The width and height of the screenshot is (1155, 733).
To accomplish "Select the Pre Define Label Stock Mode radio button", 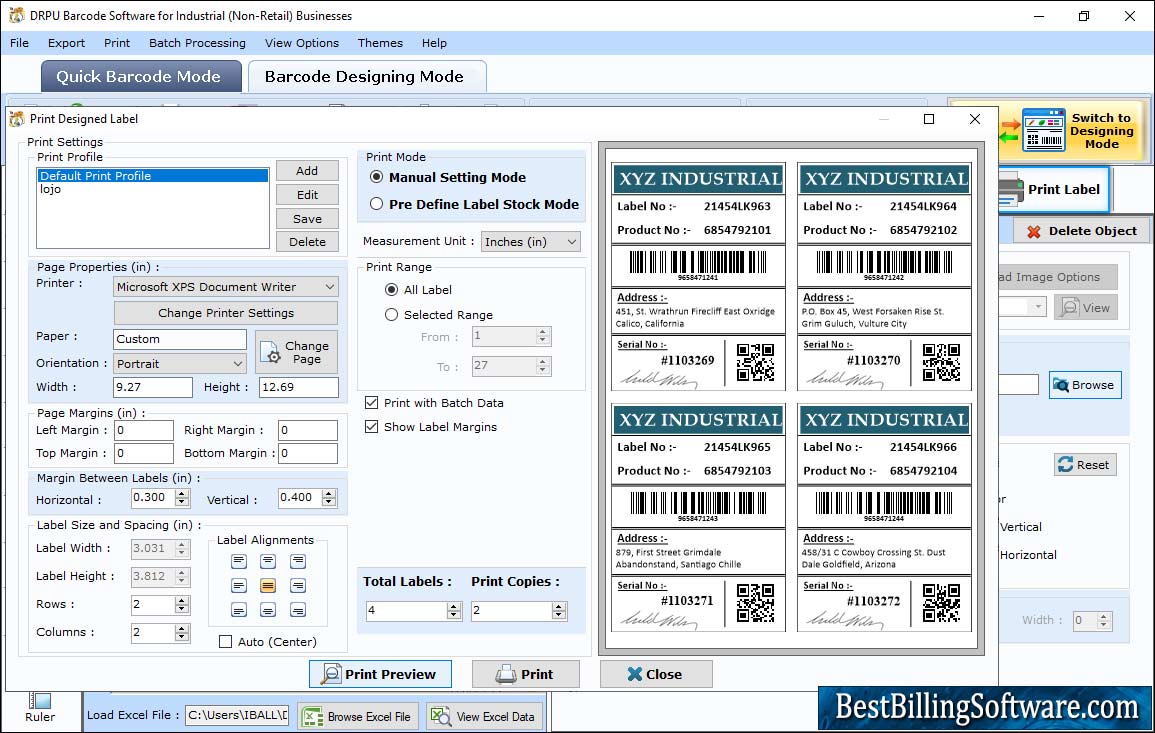I will 377,204.
